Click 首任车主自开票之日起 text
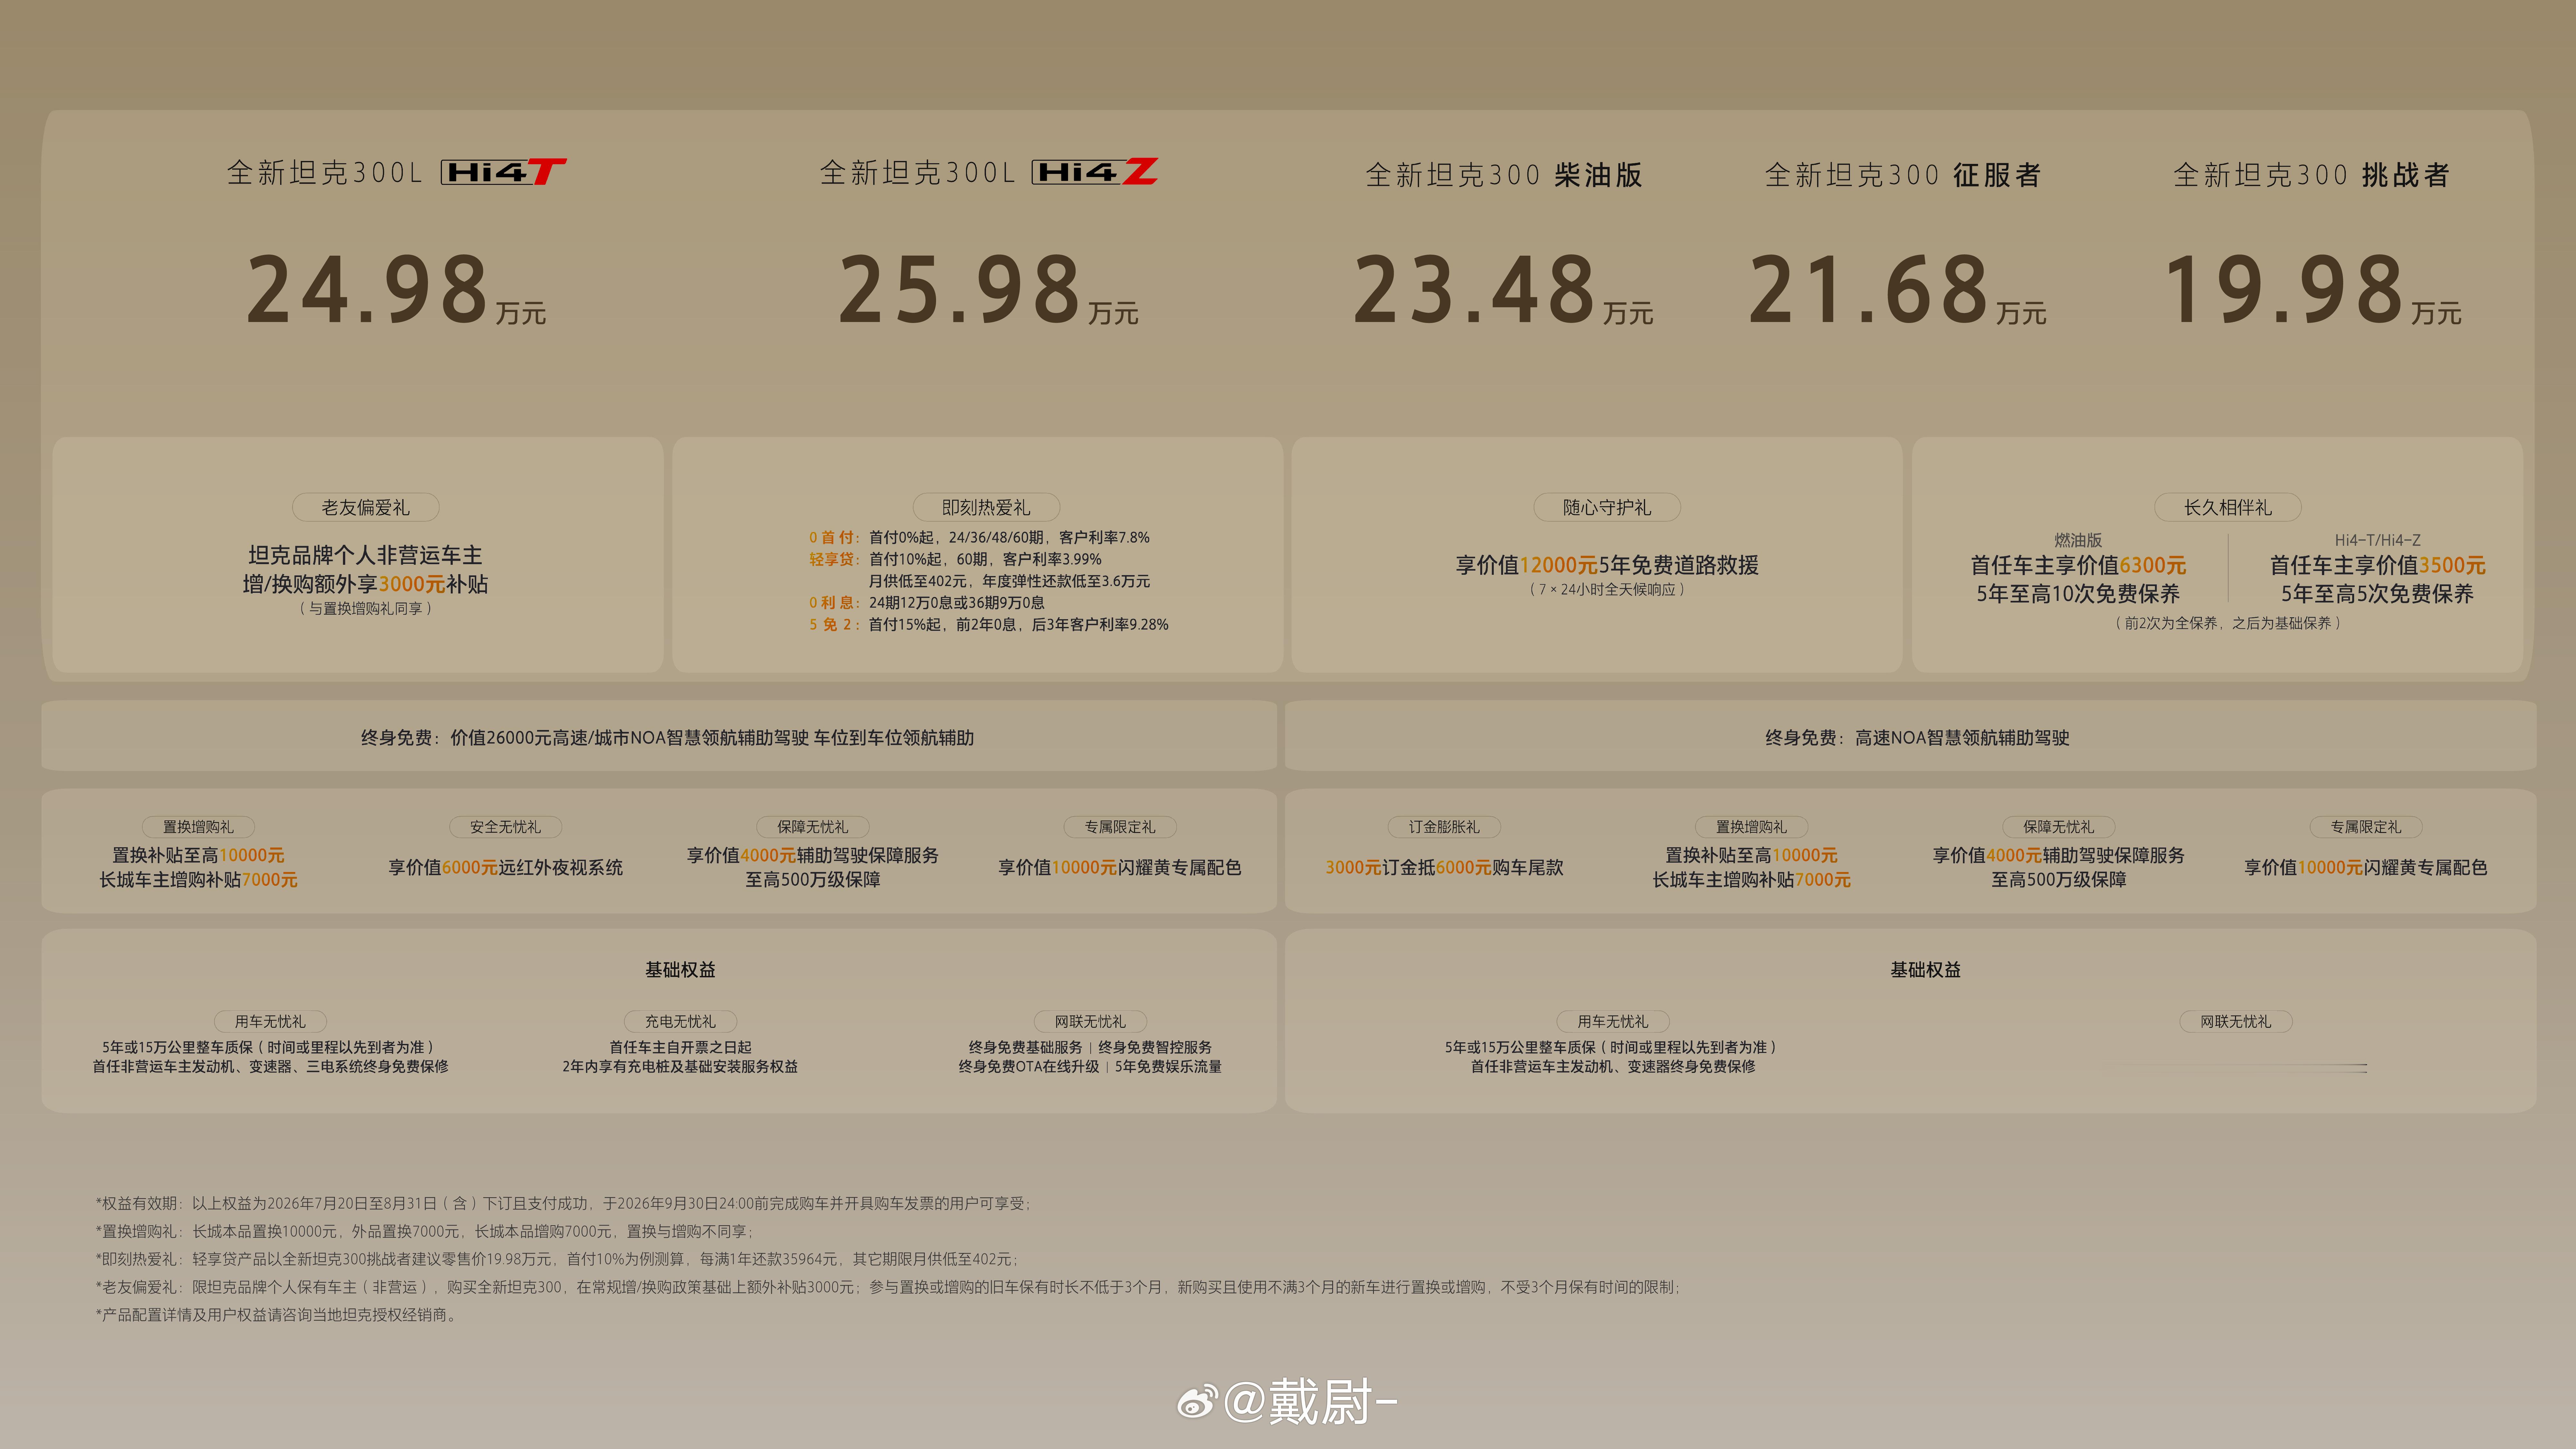The image size is (2576, 1449). 680,1047
